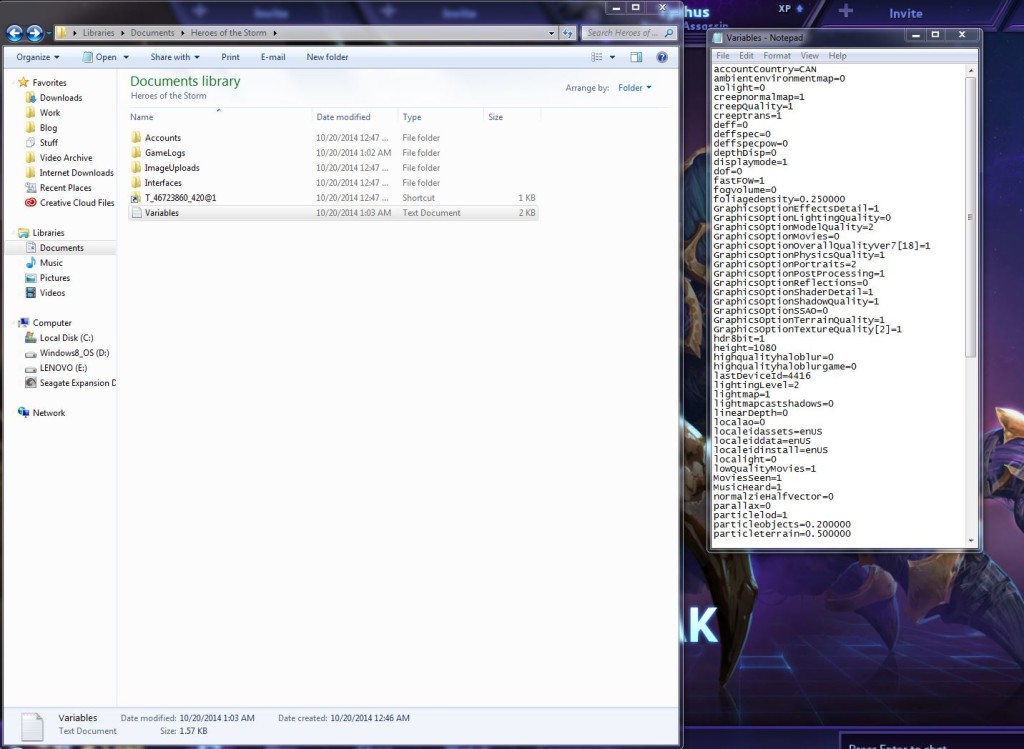Select Documents under Libraries
The image size is (1024, 749).
[x=61, y=247]
